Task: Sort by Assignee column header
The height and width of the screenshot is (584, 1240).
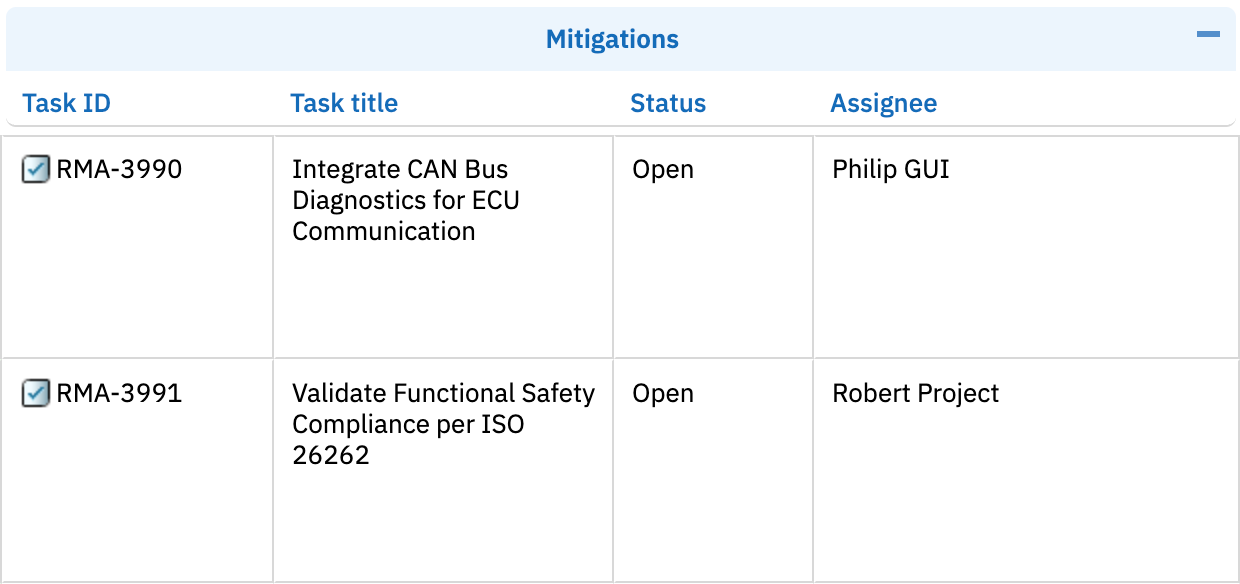Action: (884, 103)
